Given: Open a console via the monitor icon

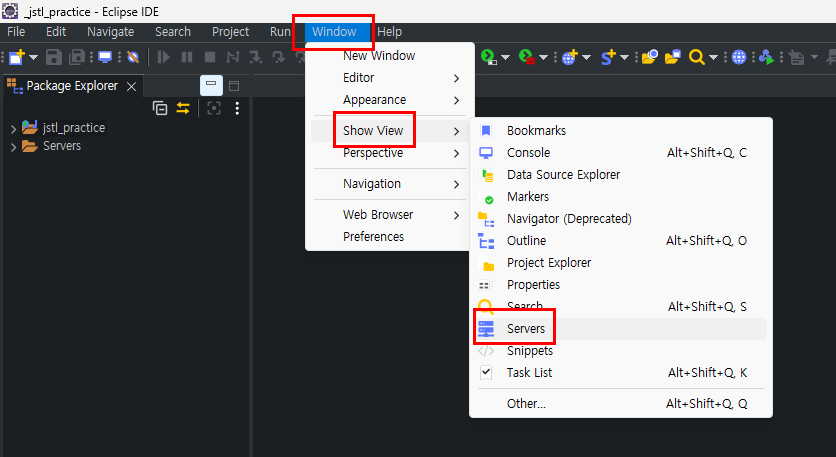Looking at the screenshot, I should click(105, 57).
